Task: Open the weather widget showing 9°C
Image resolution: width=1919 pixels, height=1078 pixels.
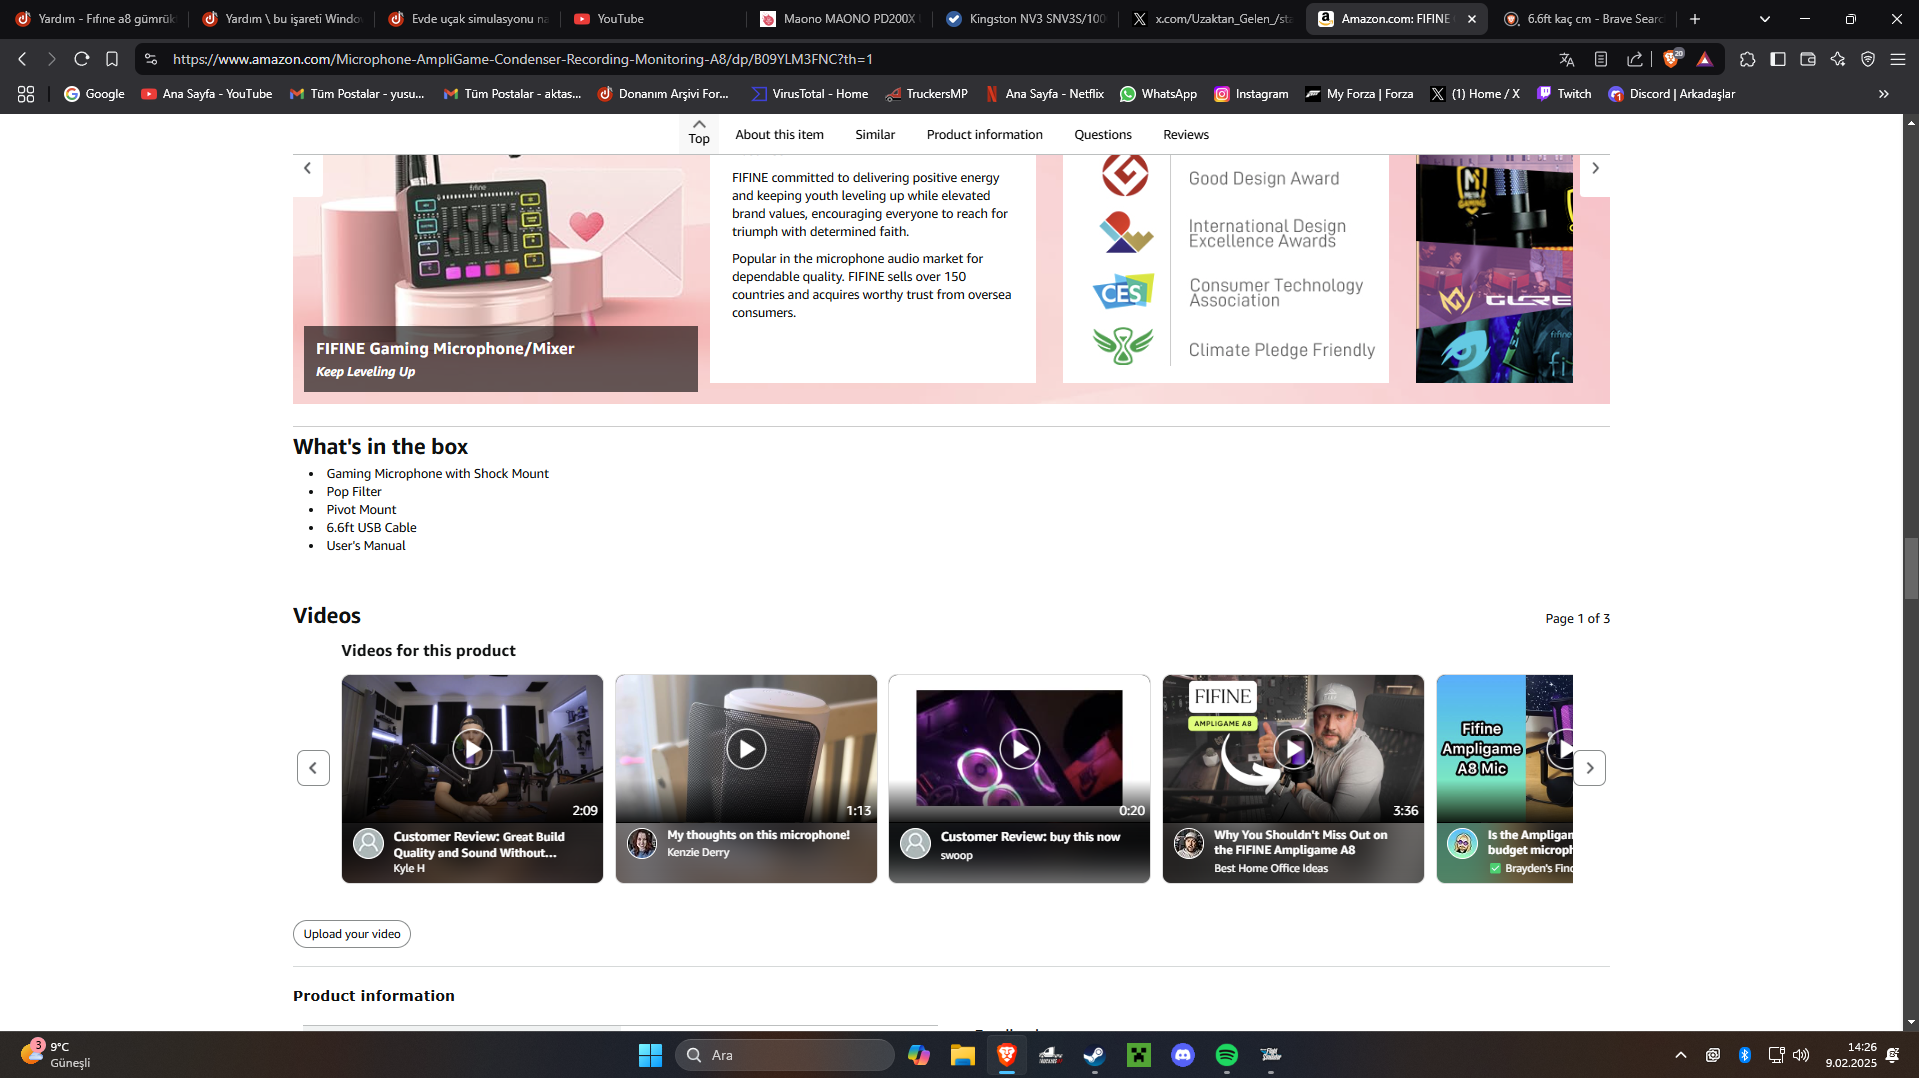Action: 56,1054
